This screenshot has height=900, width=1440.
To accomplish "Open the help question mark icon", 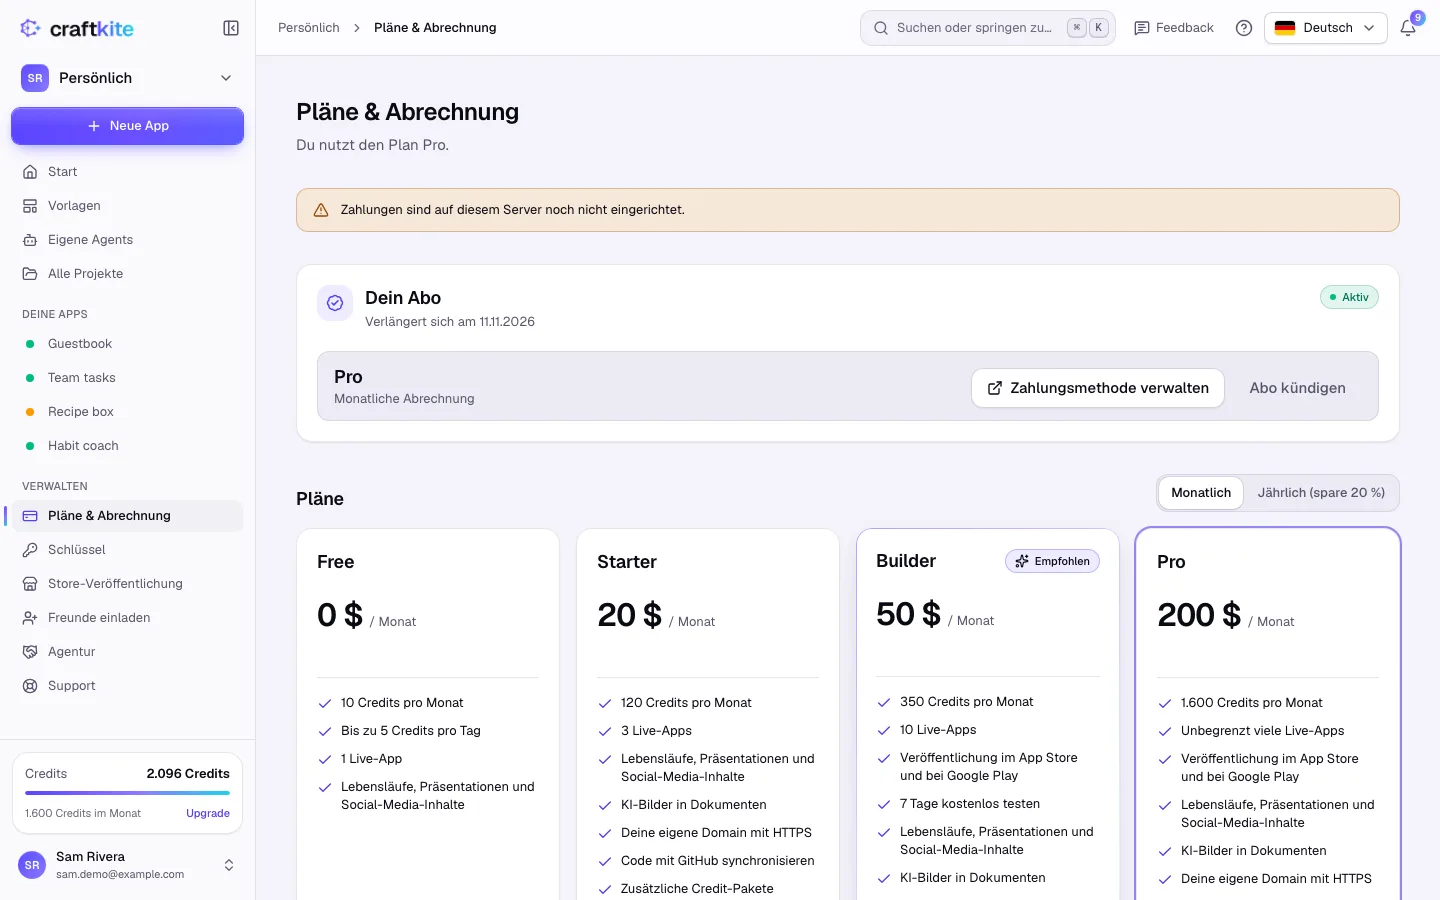I will [1244, 28].
